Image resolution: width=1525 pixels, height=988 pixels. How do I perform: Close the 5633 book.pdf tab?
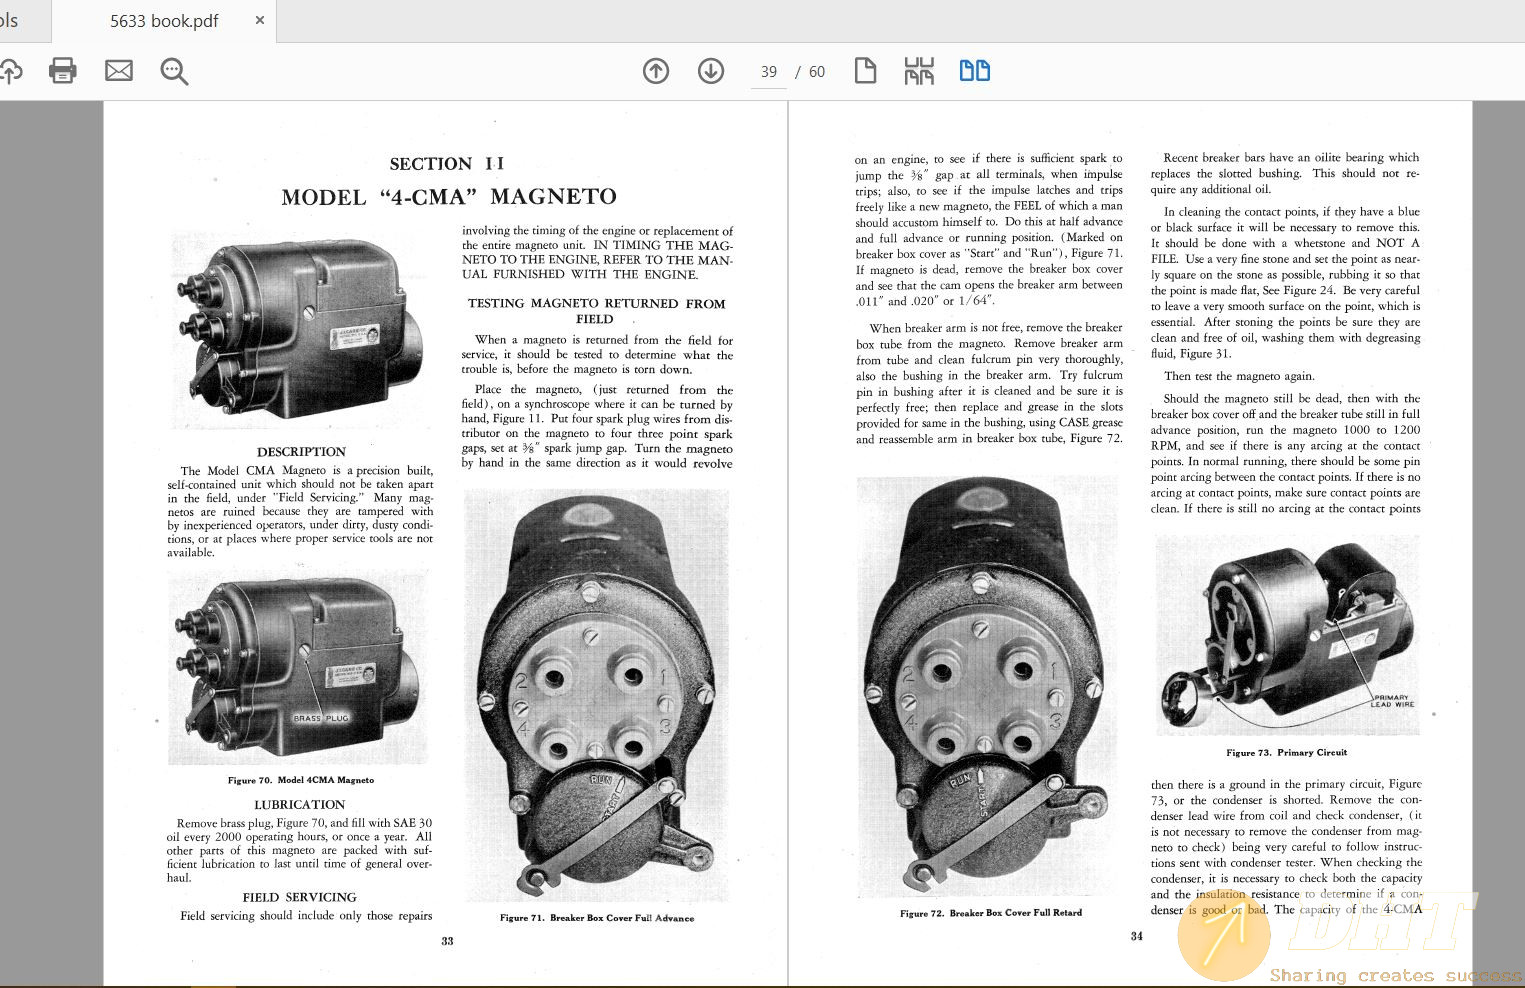pos(259,20)
